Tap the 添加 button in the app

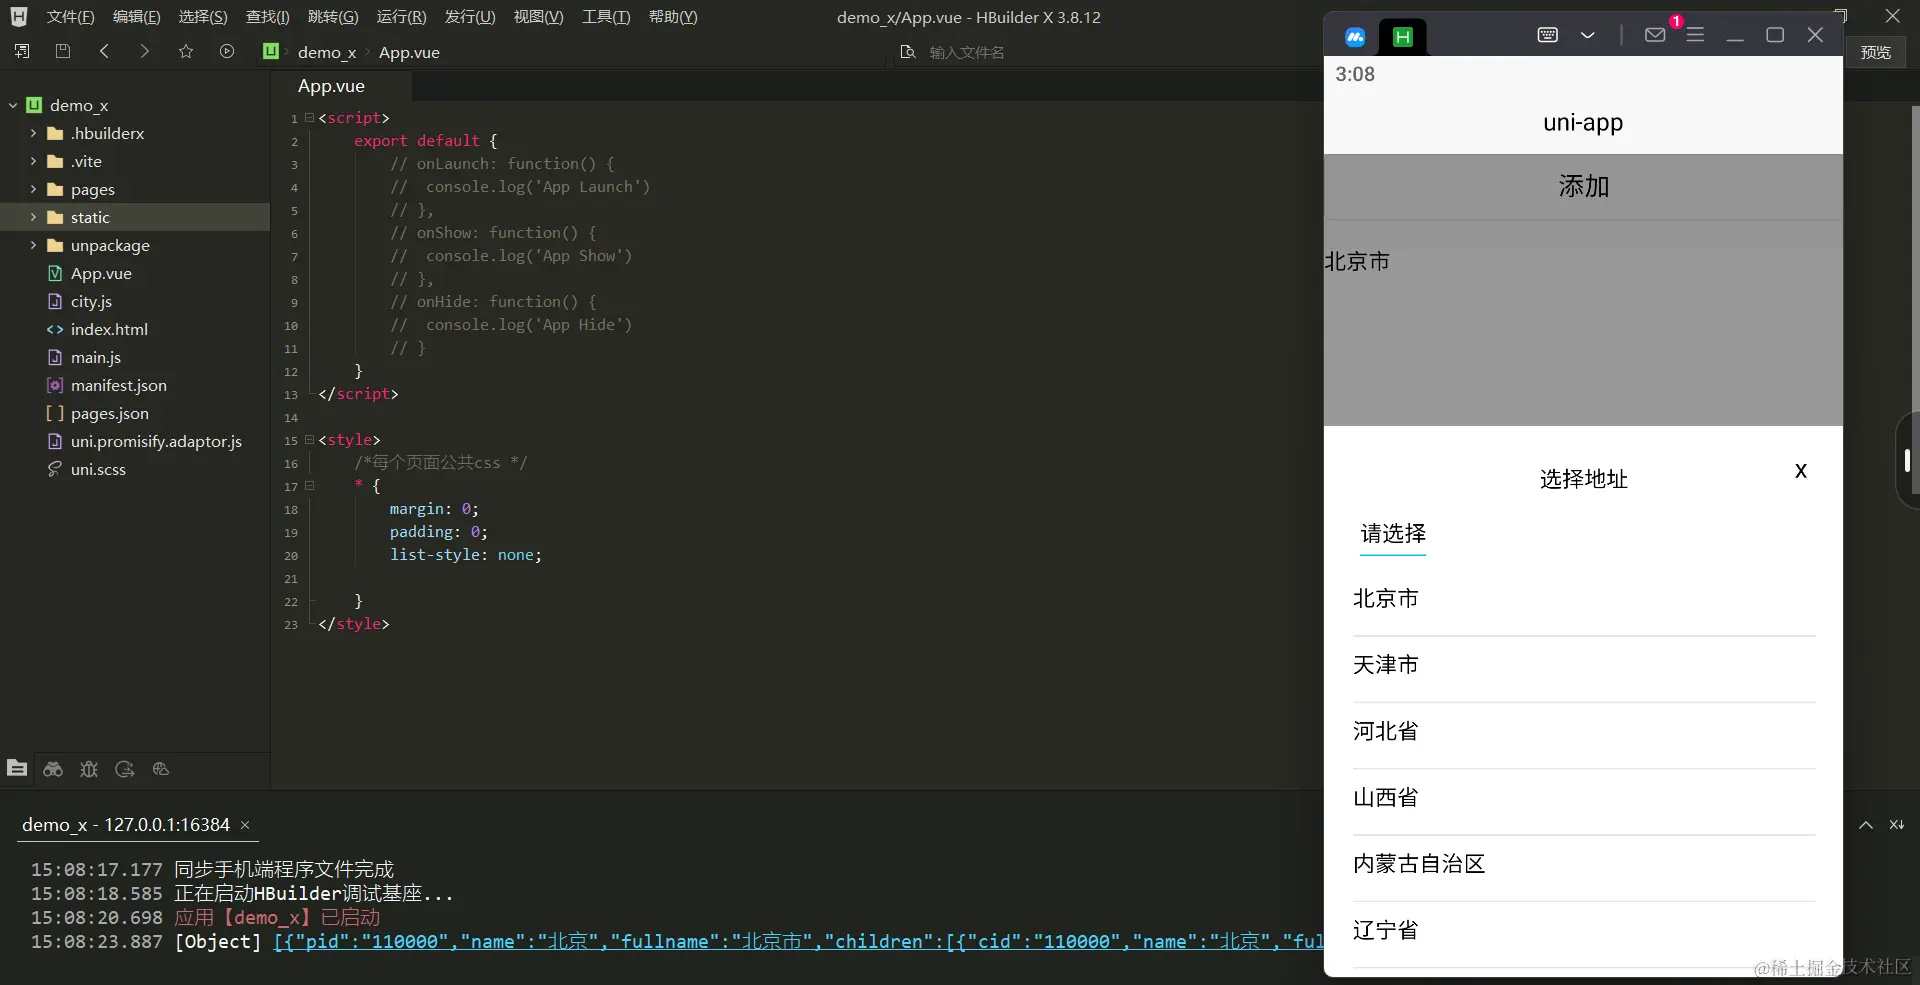pyautogui.click(x=1583, y=186)
